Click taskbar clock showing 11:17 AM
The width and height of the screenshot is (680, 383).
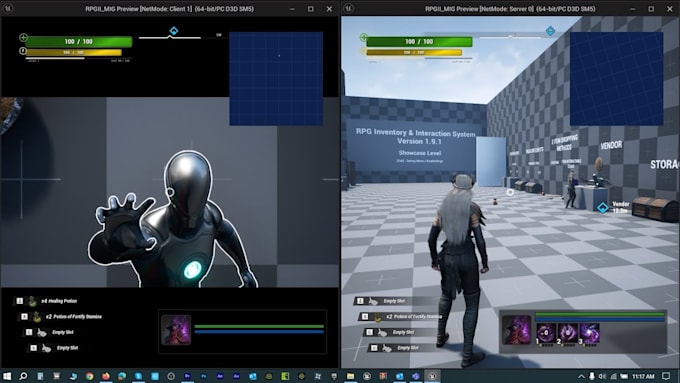click(x=643, y=376)
